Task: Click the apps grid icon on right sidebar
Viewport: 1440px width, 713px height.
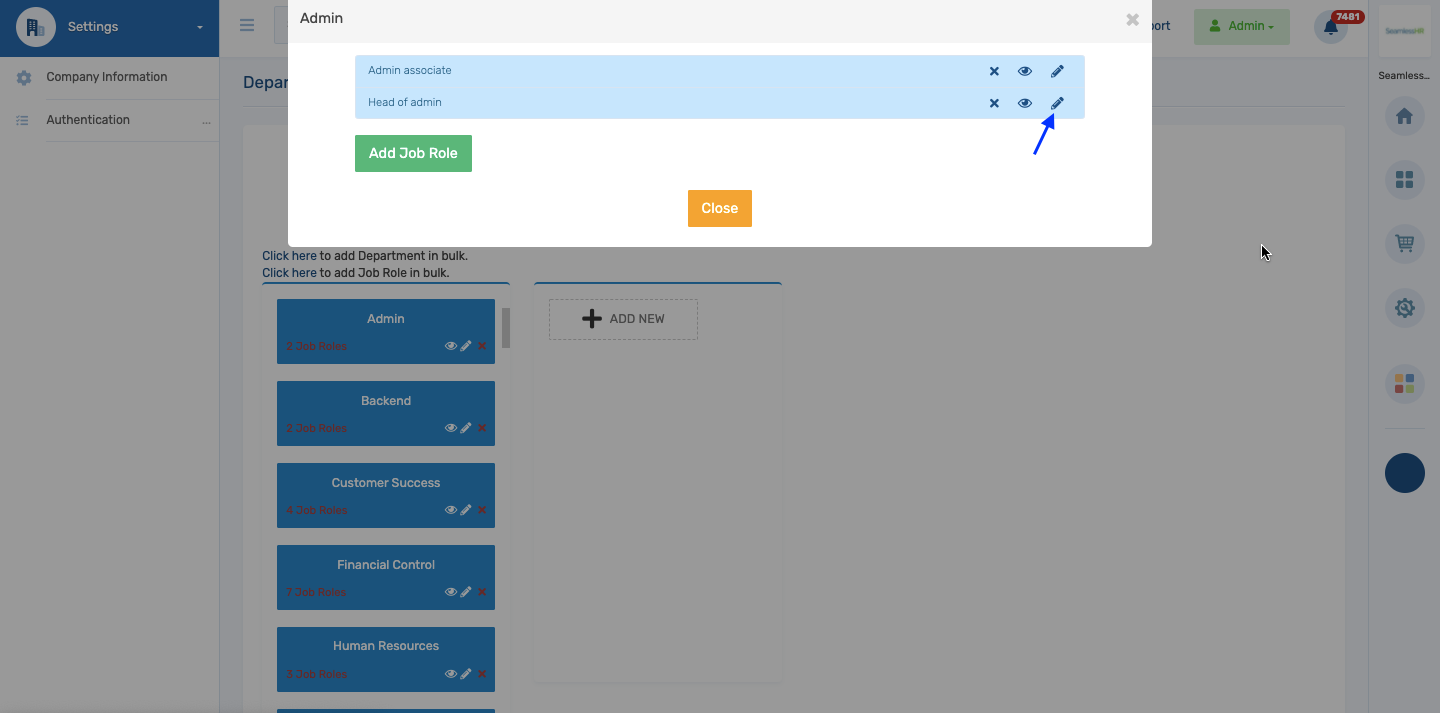Action: [1404, 180]
